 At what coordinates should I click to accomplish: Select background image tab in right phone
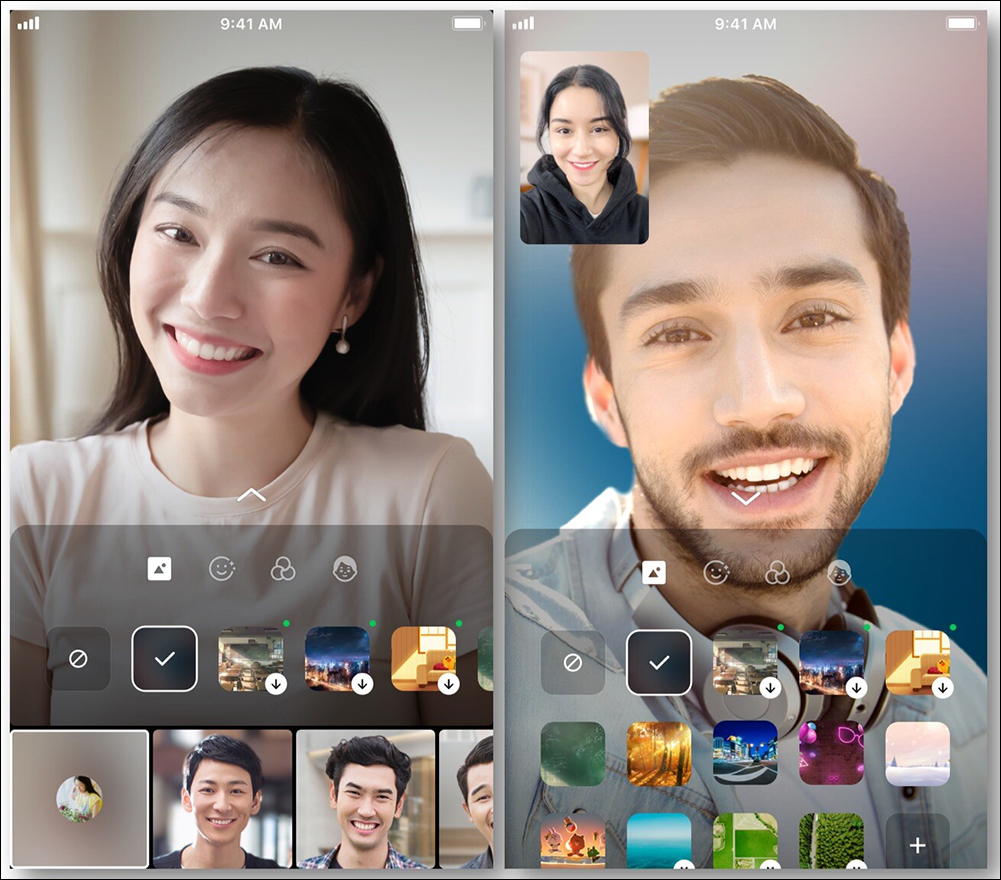pos(654,573)
